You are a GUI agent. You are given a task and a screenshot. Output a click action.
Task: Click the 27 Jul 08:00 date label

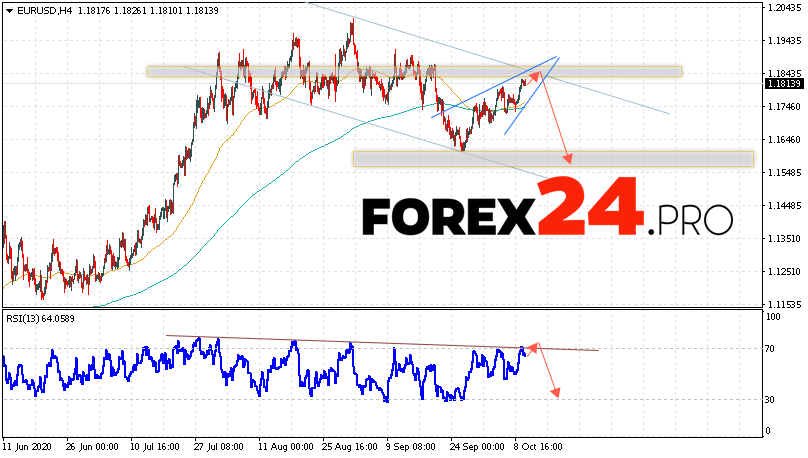pyautogui.click(x=218, y=447)
